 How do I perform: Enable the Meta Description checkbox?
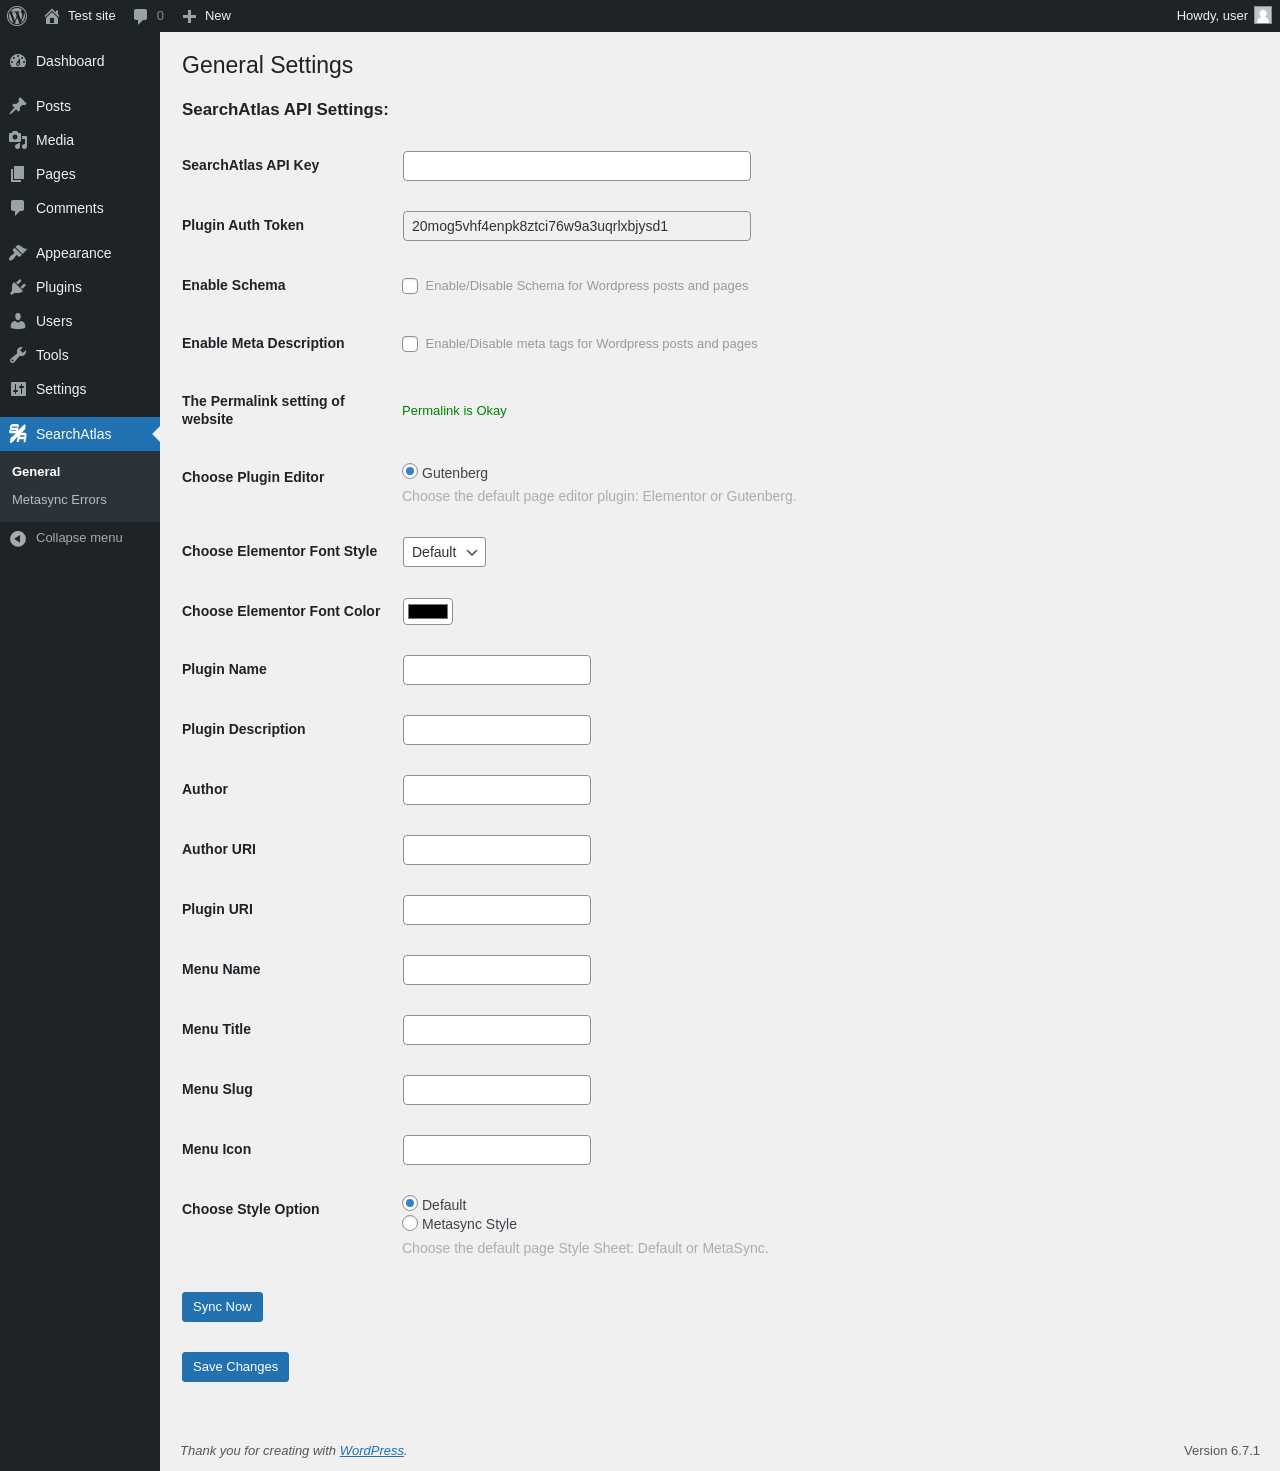click(410, 344)
